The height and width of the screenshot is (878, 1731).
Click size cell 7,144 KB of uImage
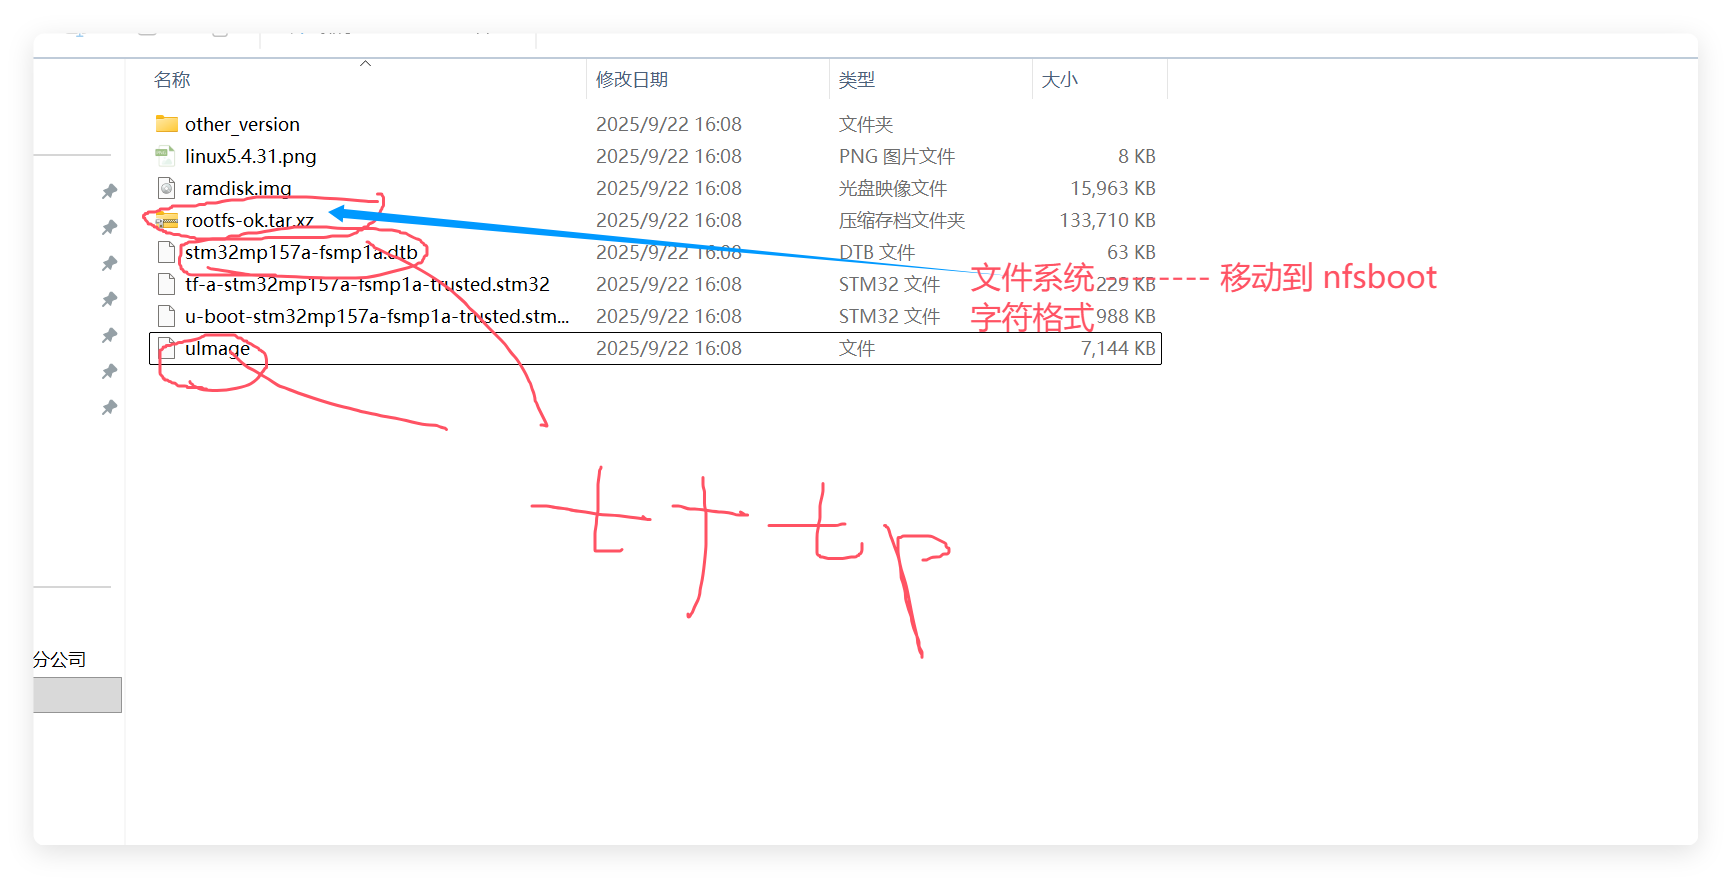tap(1118, 348)
